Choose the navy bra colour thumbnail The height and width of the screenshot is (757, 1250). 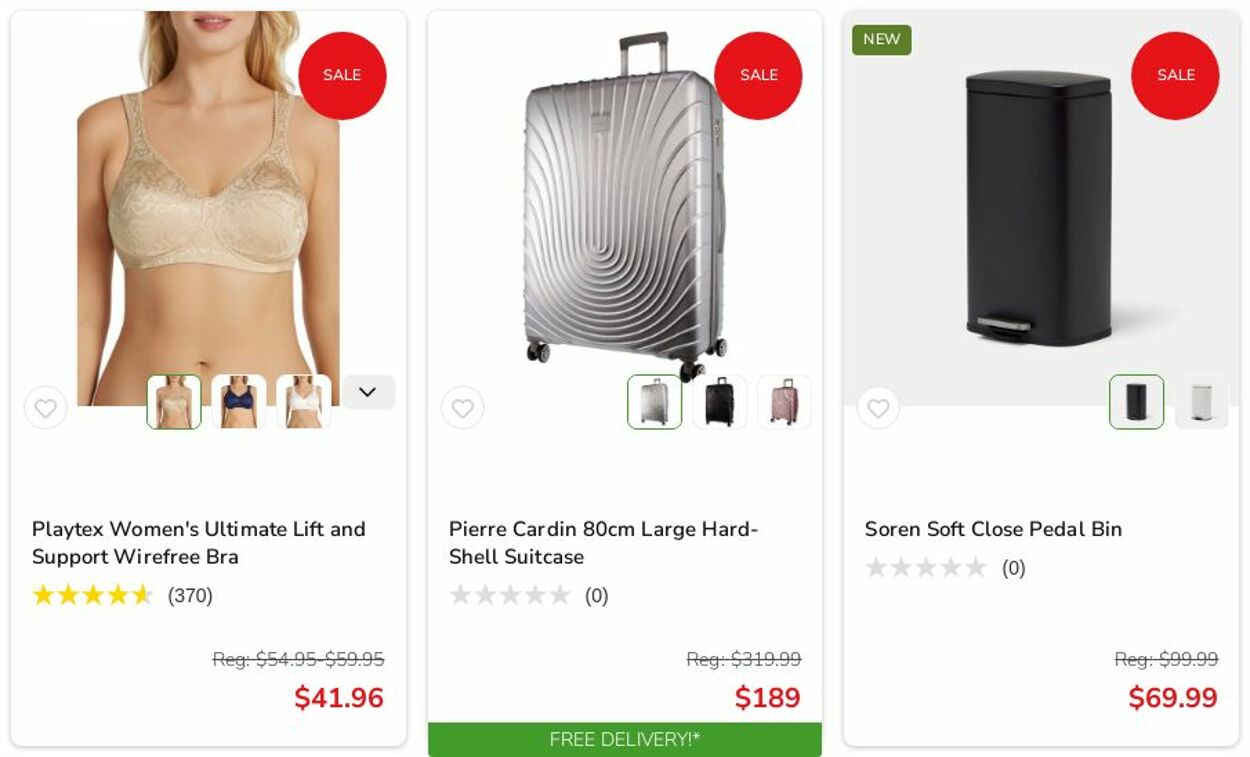239,402
